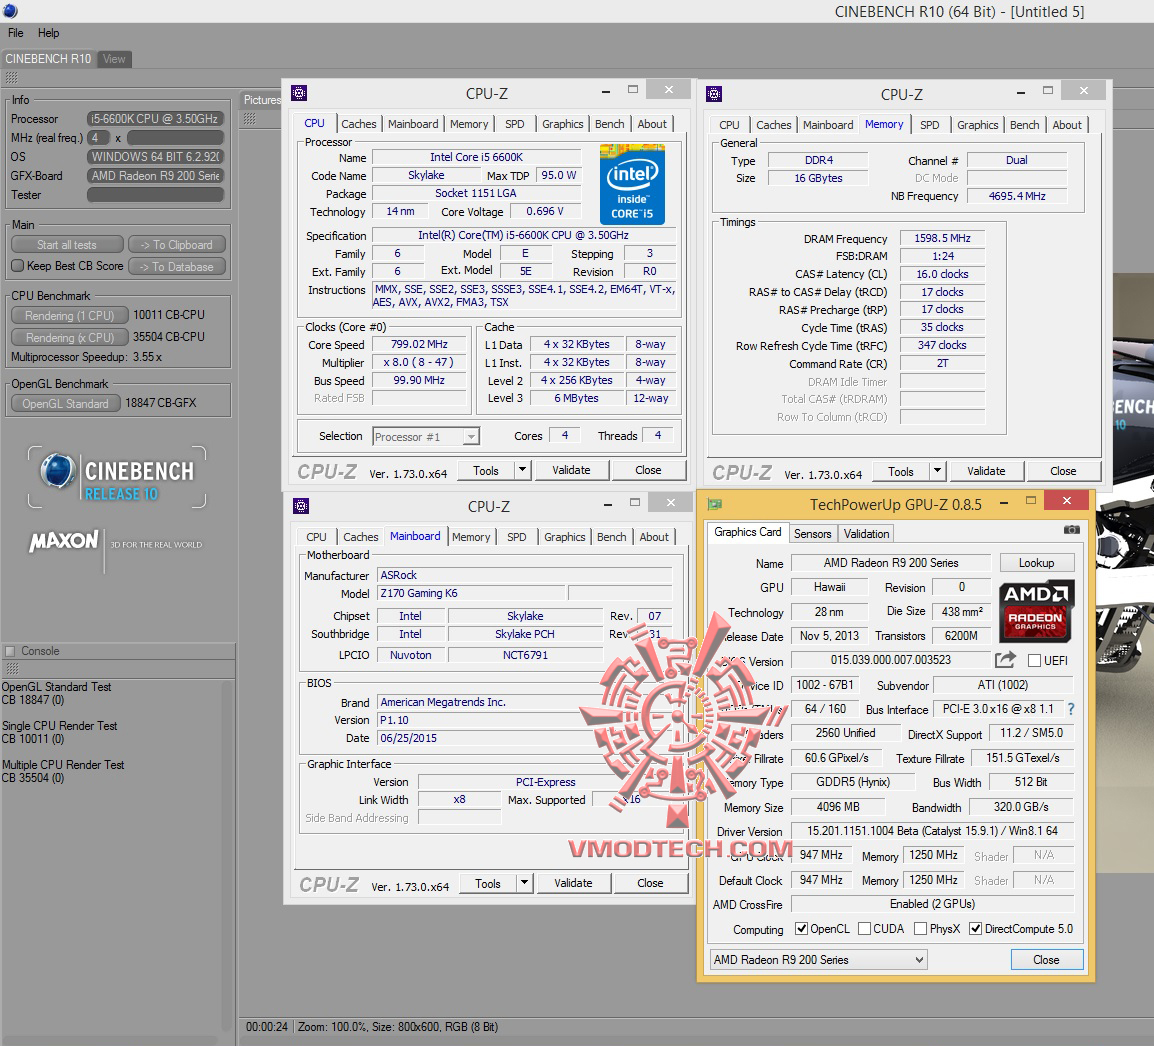Image resolution: width=1154 pixels, height=1046 pixels.
Task: Minimize the CPU-Z CPU tab window
Action: tap(606, 91)
